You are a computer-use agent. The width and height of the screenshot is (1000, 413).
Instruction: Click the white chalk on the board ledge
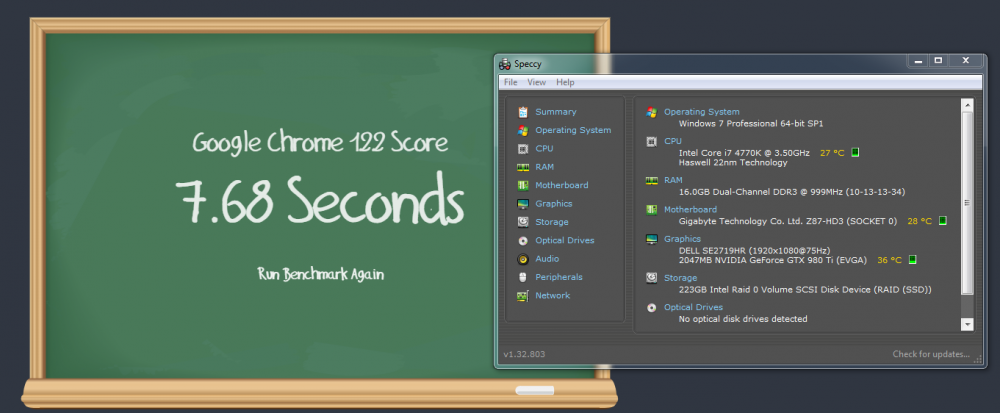click(x=534, y=390)
